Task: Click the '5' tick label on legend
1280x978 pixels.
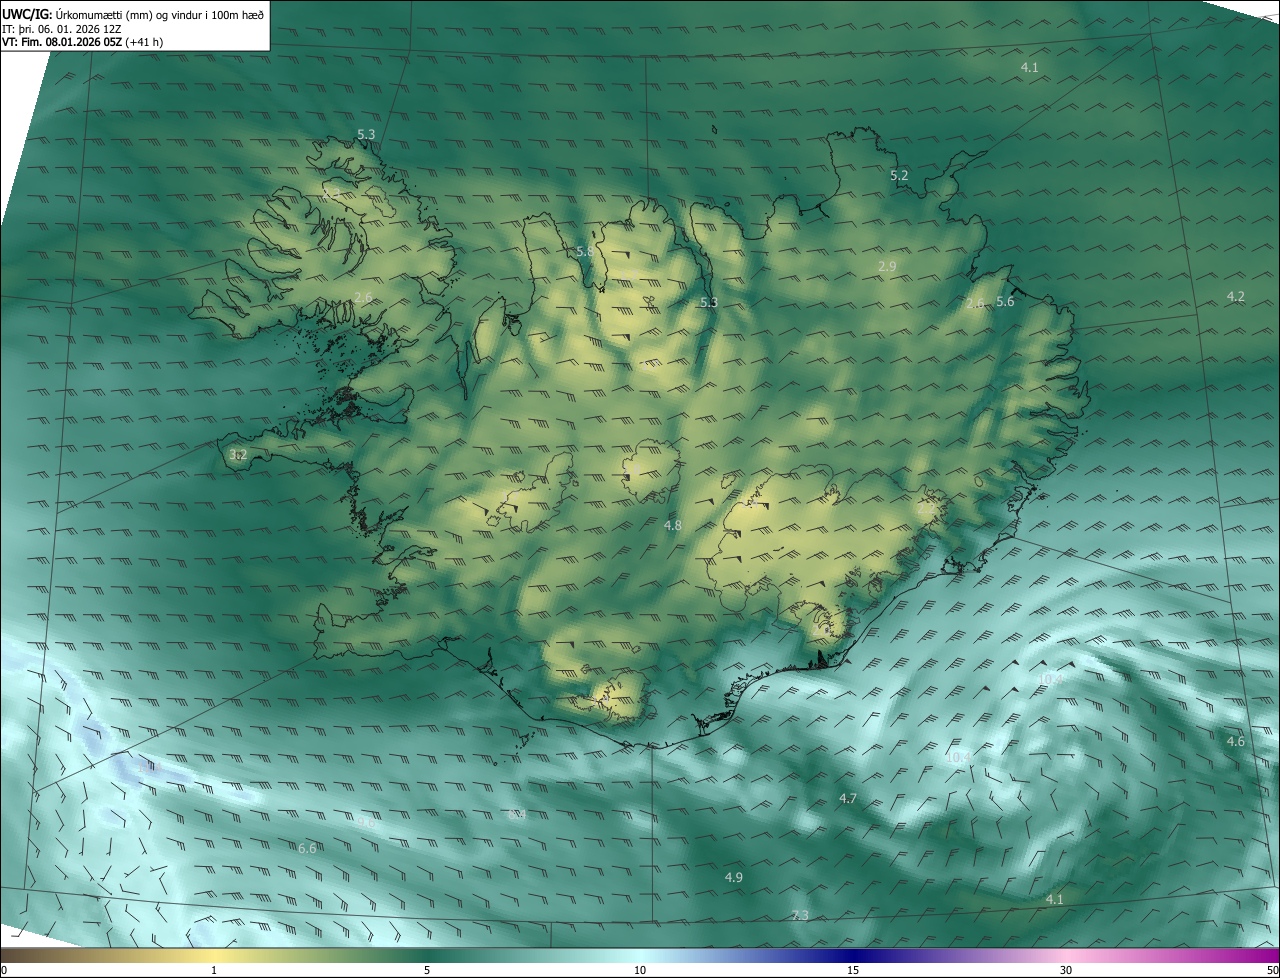Action: coord(427,970)
